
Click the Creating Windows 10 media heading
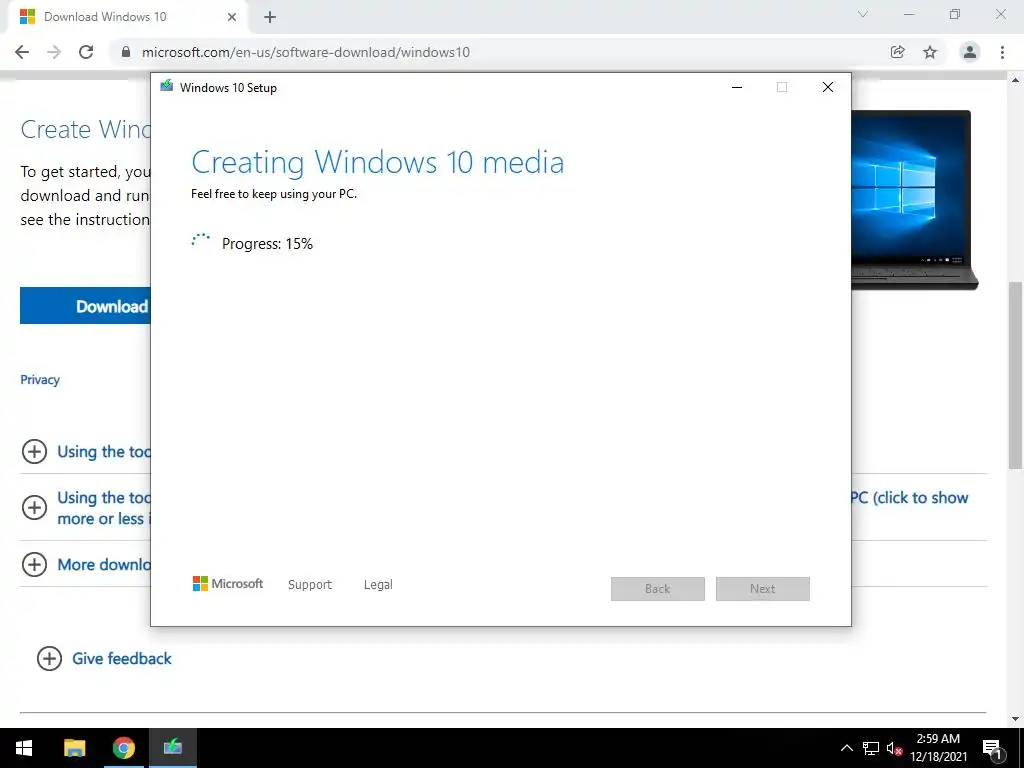tap(377, 162)
